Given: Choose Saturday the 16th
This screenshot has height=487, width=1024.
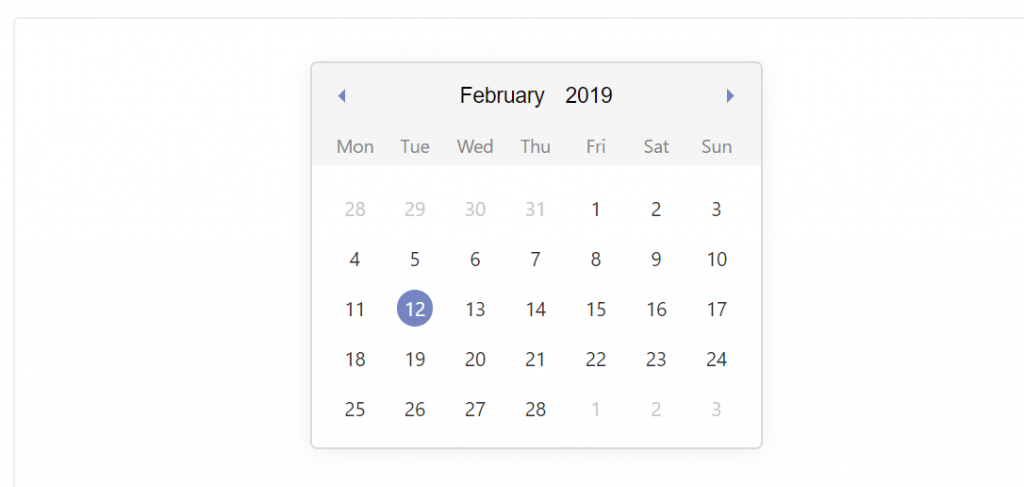Looking at the screenshot, I should click(656, 309).
